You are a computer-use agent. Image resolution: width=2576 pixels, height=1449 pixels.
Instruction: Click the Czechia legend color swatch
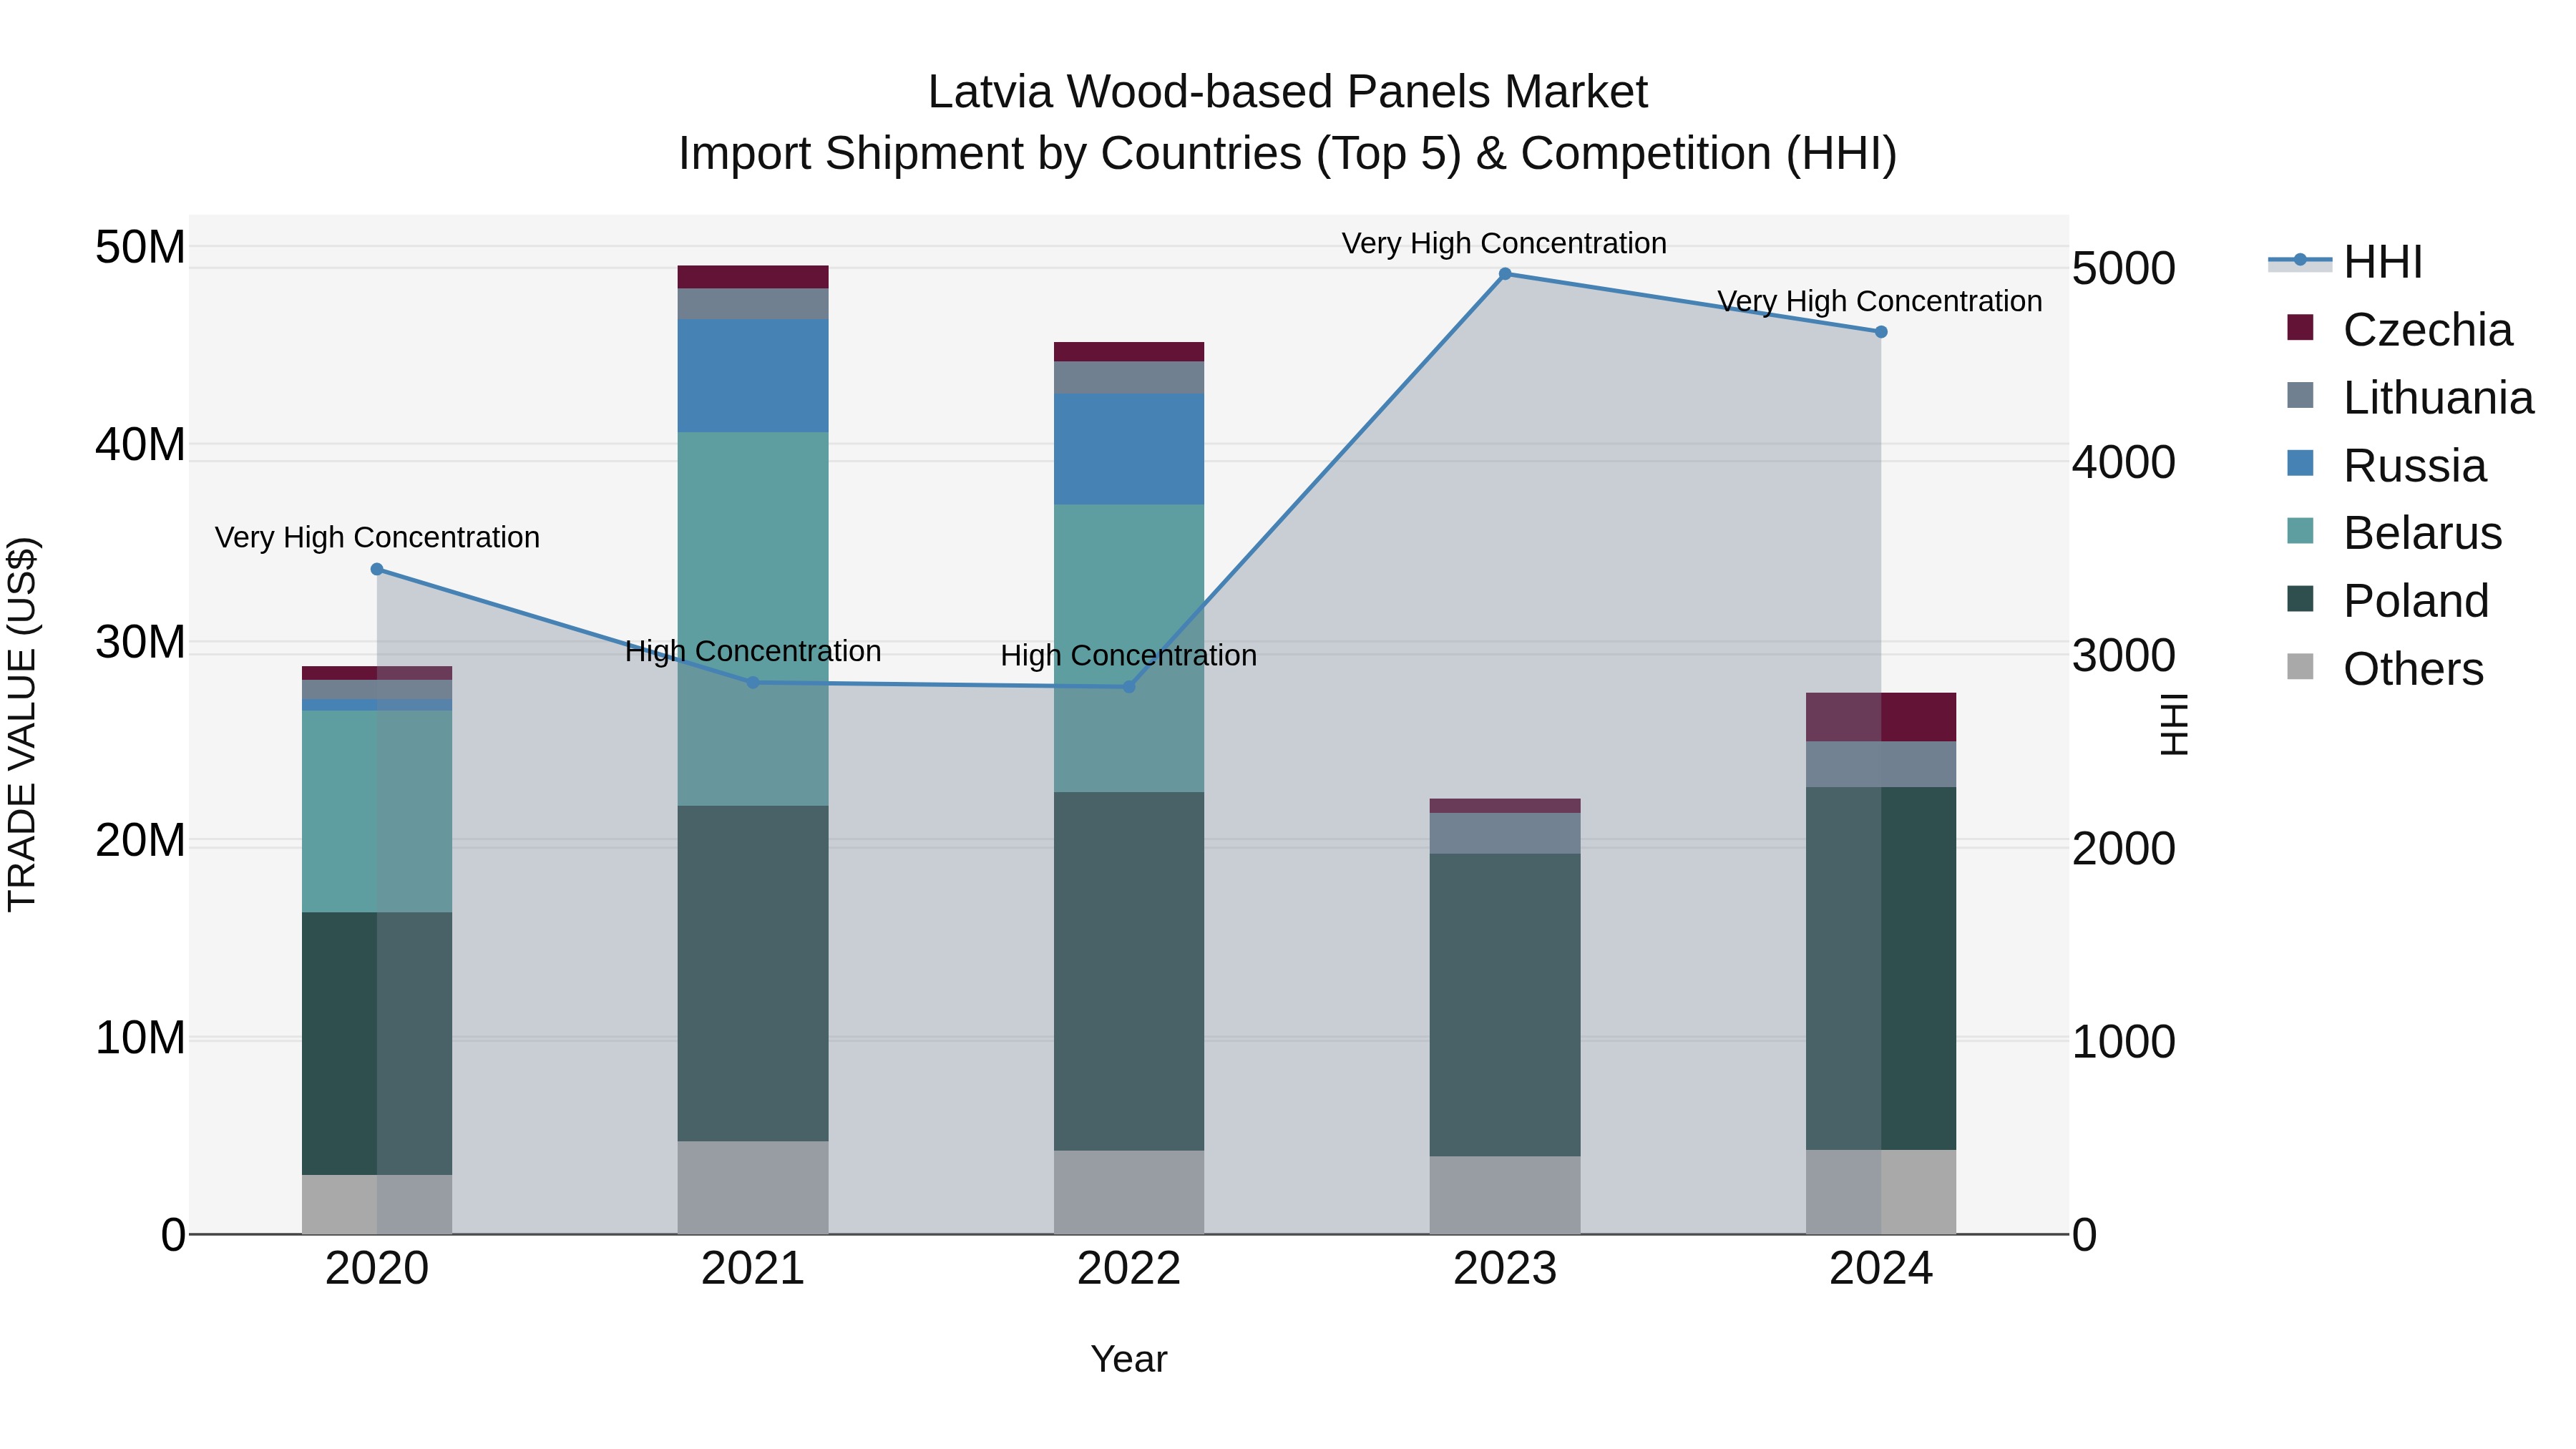(x=2300, y=328)
